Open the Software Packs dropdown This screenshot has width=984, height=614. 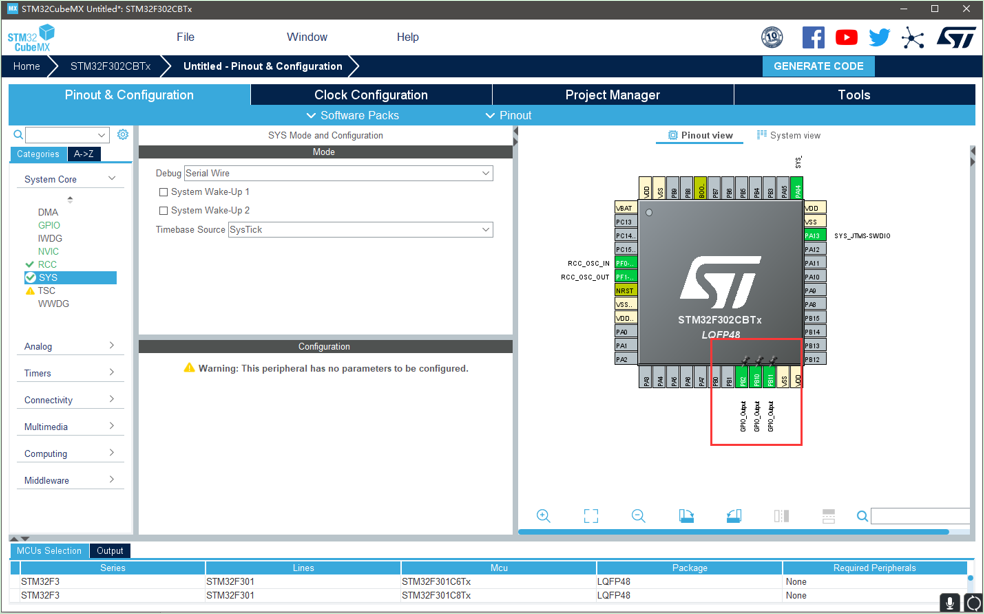(x=353, y=116)
